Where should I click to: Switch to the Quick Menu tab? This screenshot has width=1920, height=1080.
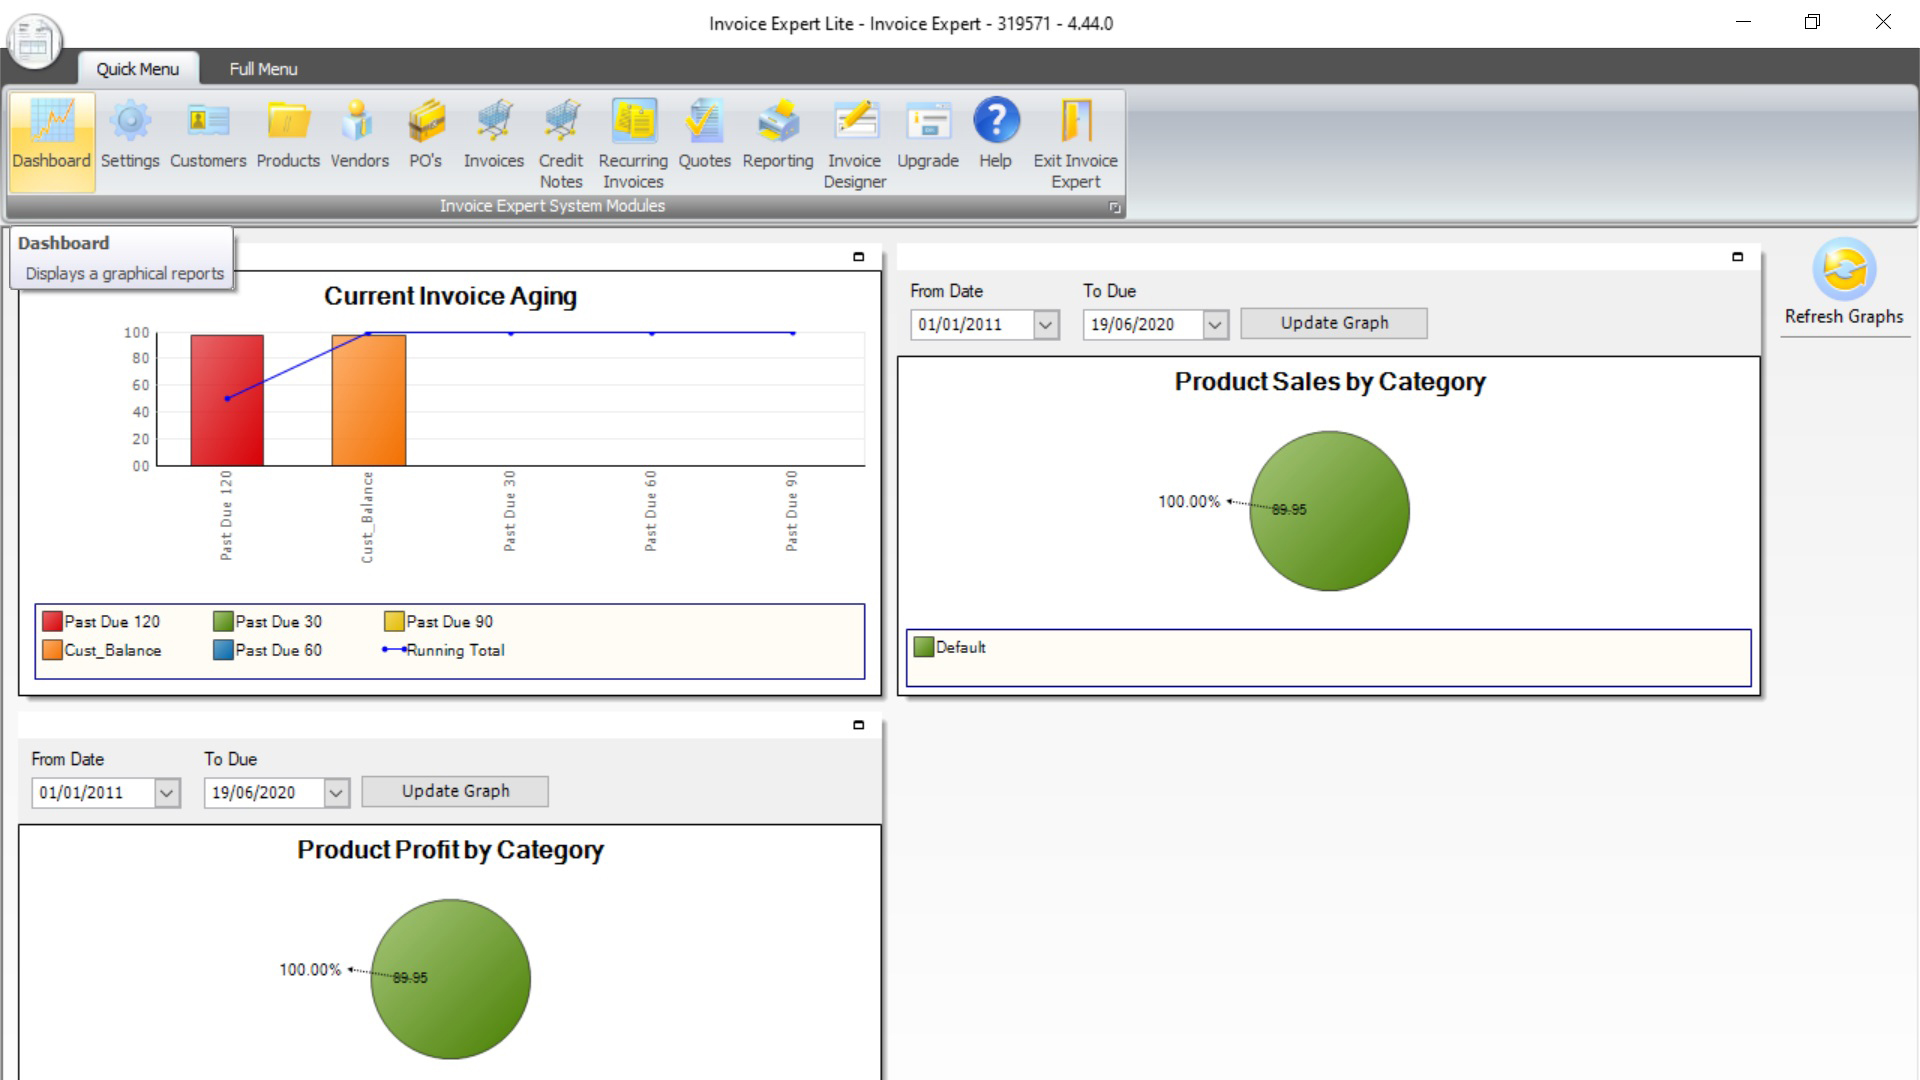tap(138, 69)
